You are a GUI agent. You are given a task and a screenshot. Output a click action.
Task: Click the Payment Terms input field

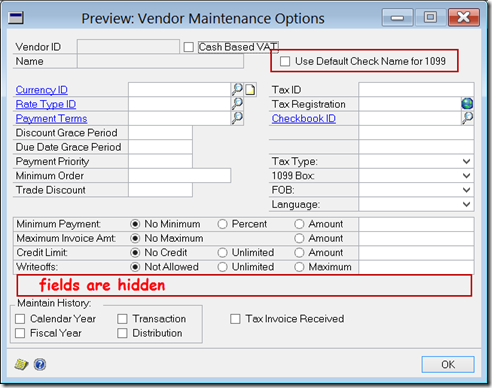pos(179,118)
